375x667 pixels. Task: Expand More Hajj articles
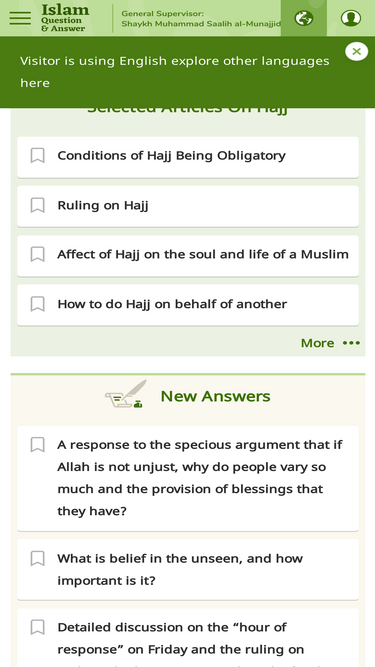click(317, 343)
